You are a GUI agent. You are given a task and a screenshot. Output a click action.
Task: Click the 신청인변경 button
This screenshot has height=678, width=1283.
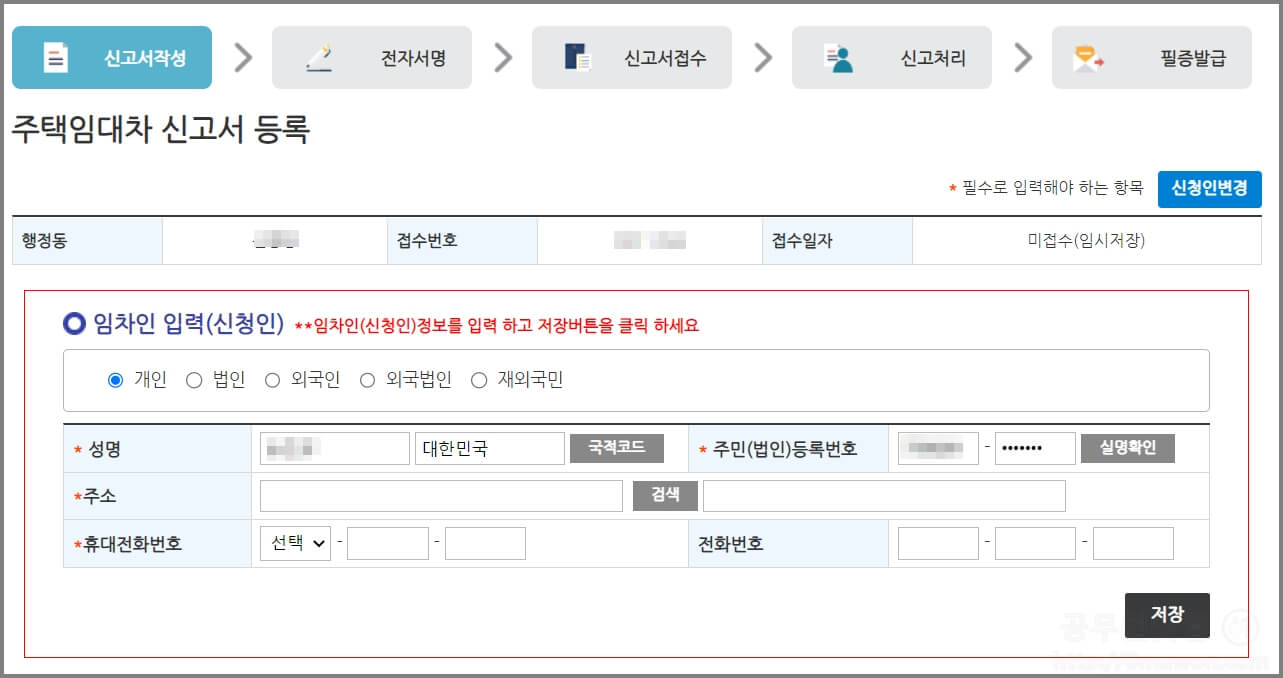[x=1210, y=189]
